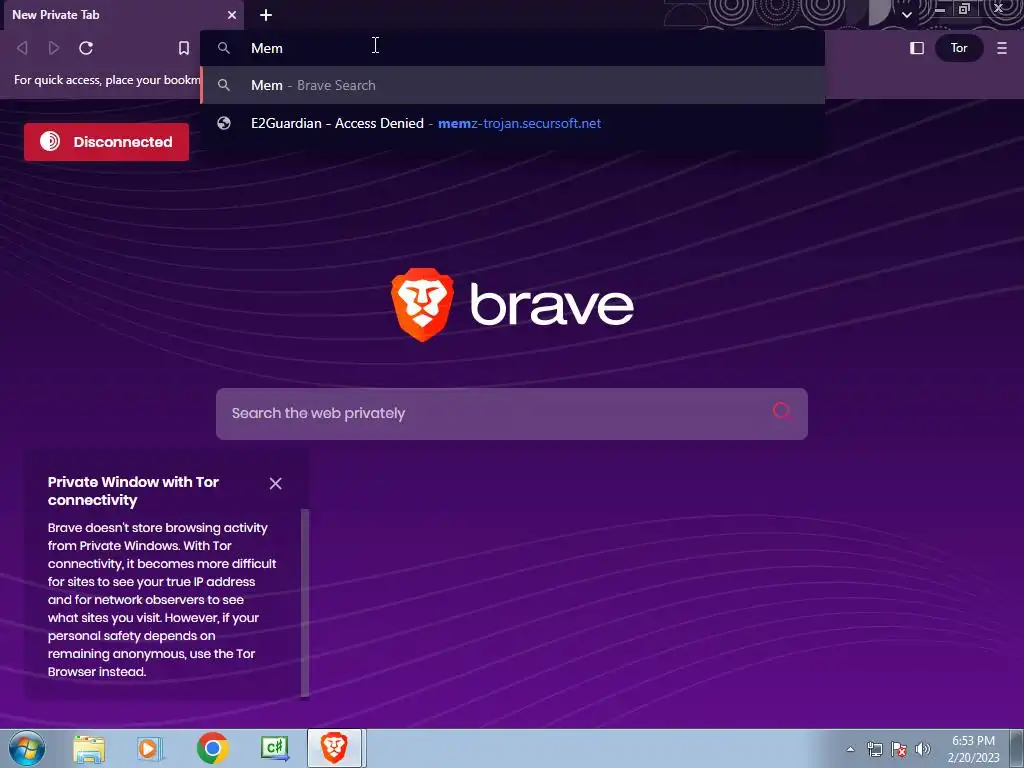Open the C# application in taskbar
The image size is (1024, 768).
(x=274, y=748)
